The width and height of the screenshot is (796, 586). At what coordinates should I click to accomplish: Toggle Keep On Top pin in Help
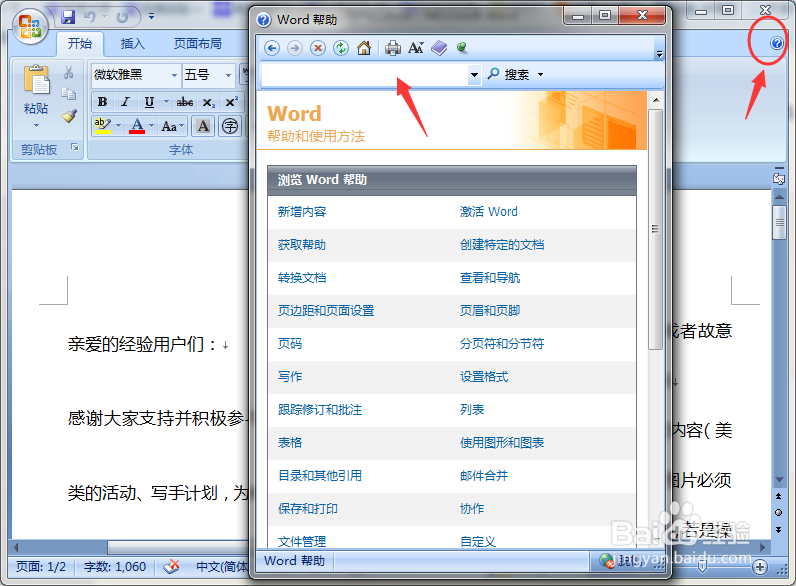pyautogui.click(x=461, y=47)
